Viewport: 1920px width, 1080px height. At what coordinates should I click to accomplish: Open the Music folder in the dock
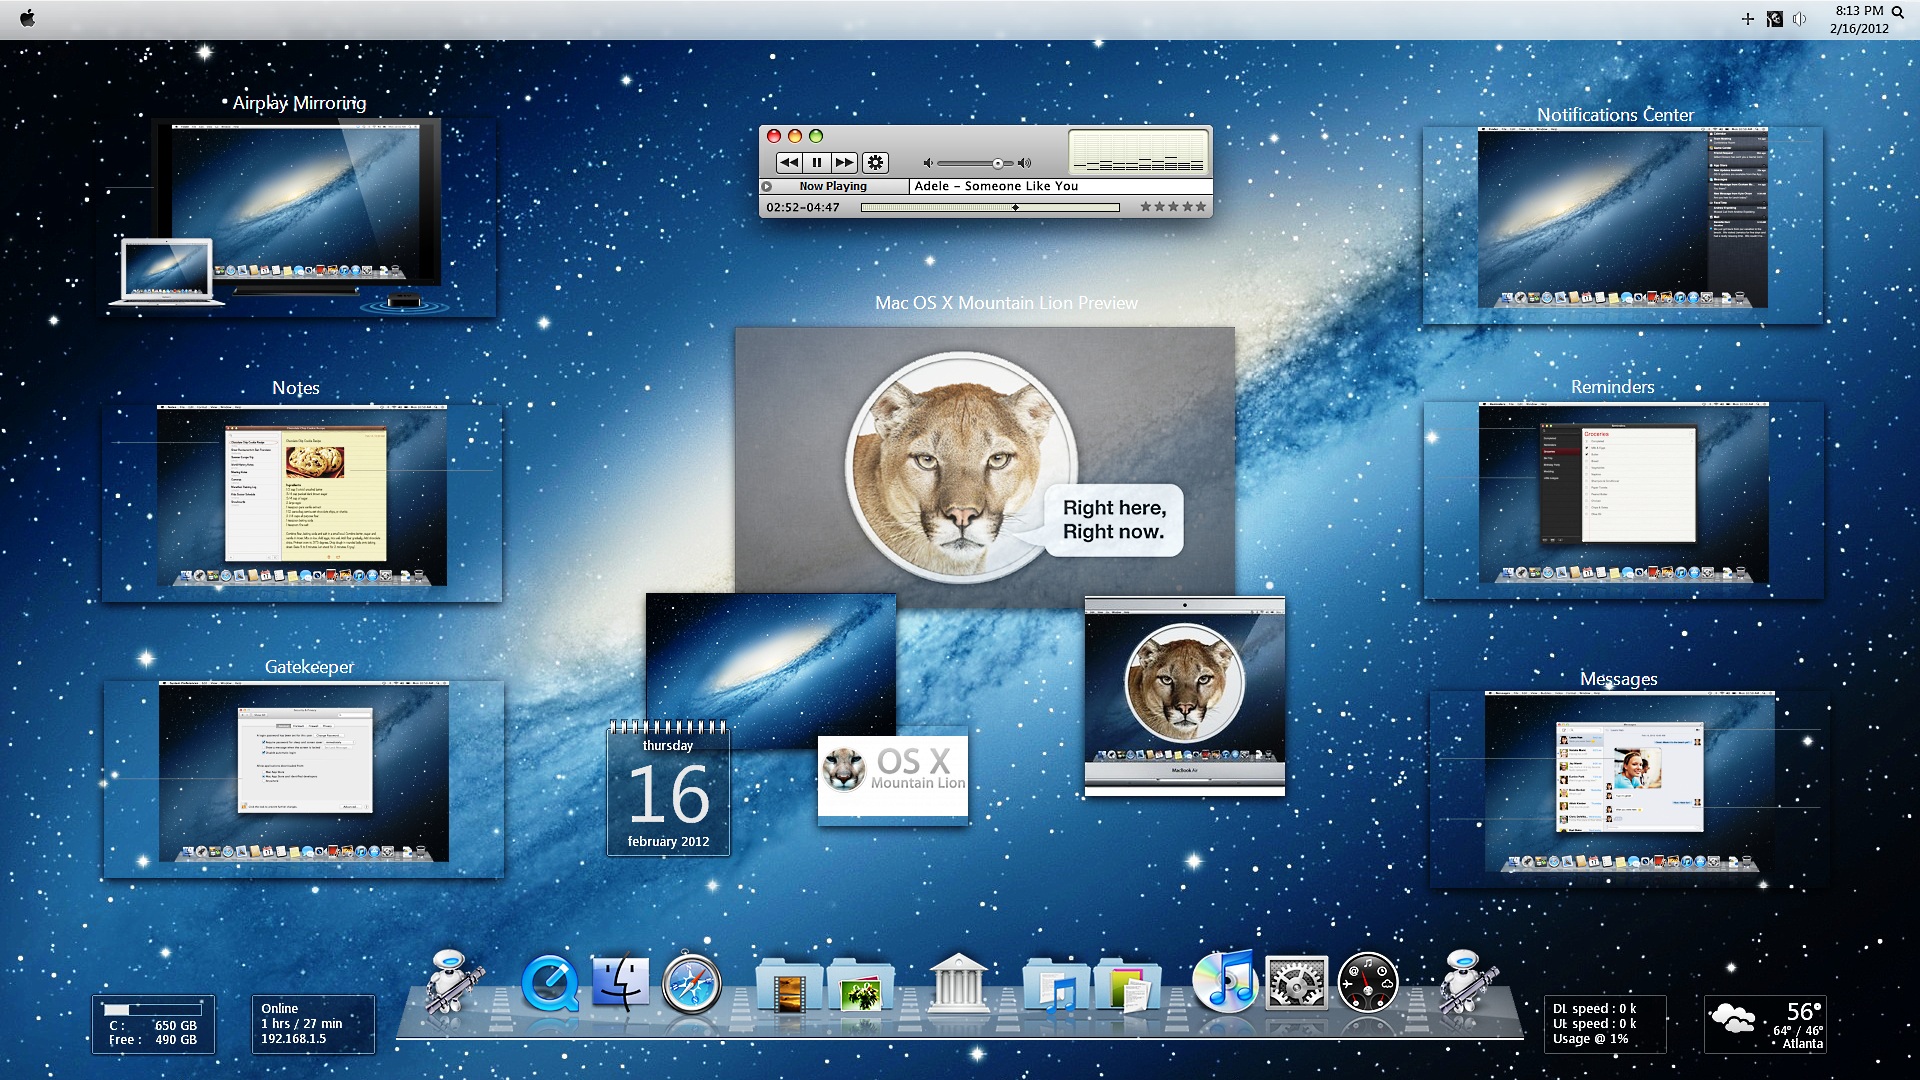click(x=1056, y=984)
